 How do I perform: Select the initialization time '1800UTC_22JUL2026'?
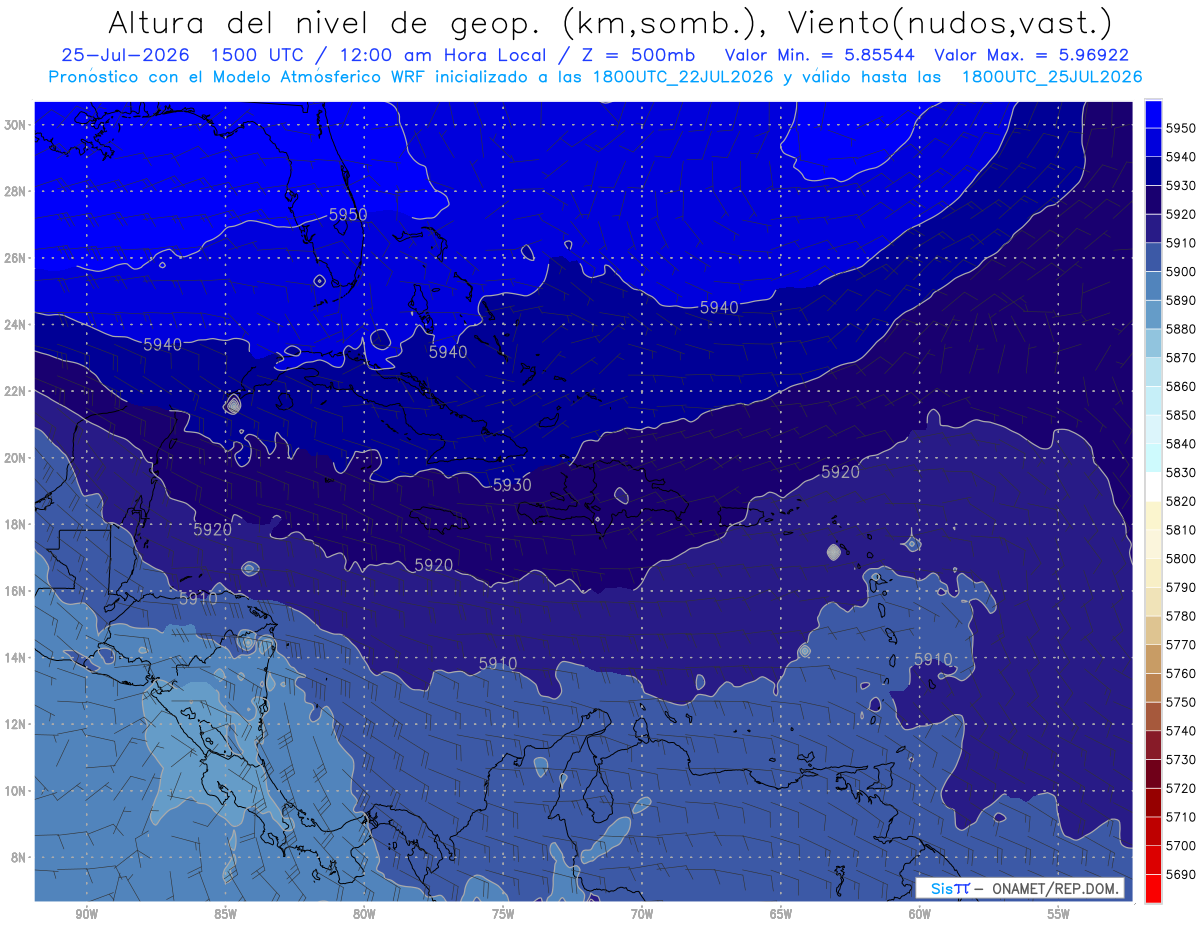coord(683,77)
